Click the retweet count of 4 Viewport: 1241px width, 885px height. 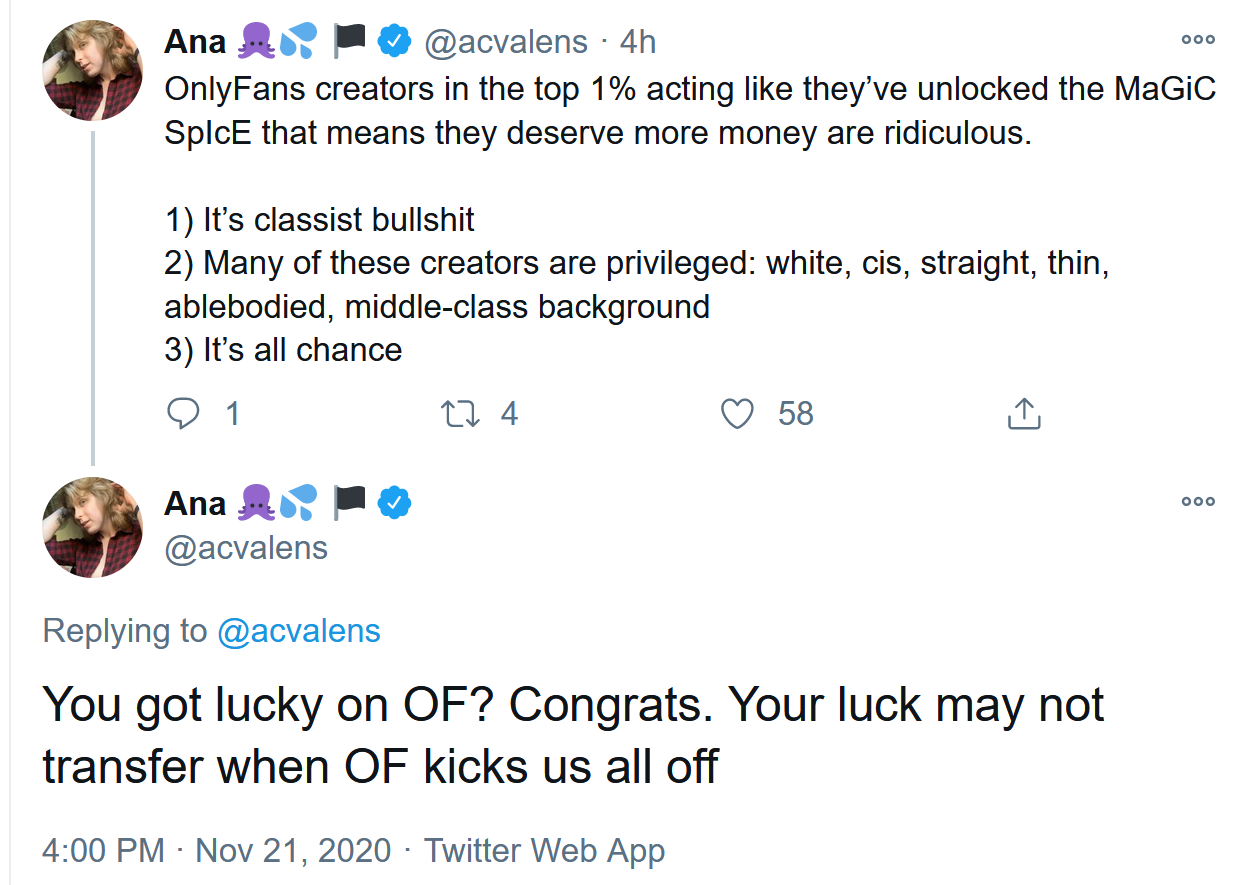pyautogui.click(x=509, y=414)
